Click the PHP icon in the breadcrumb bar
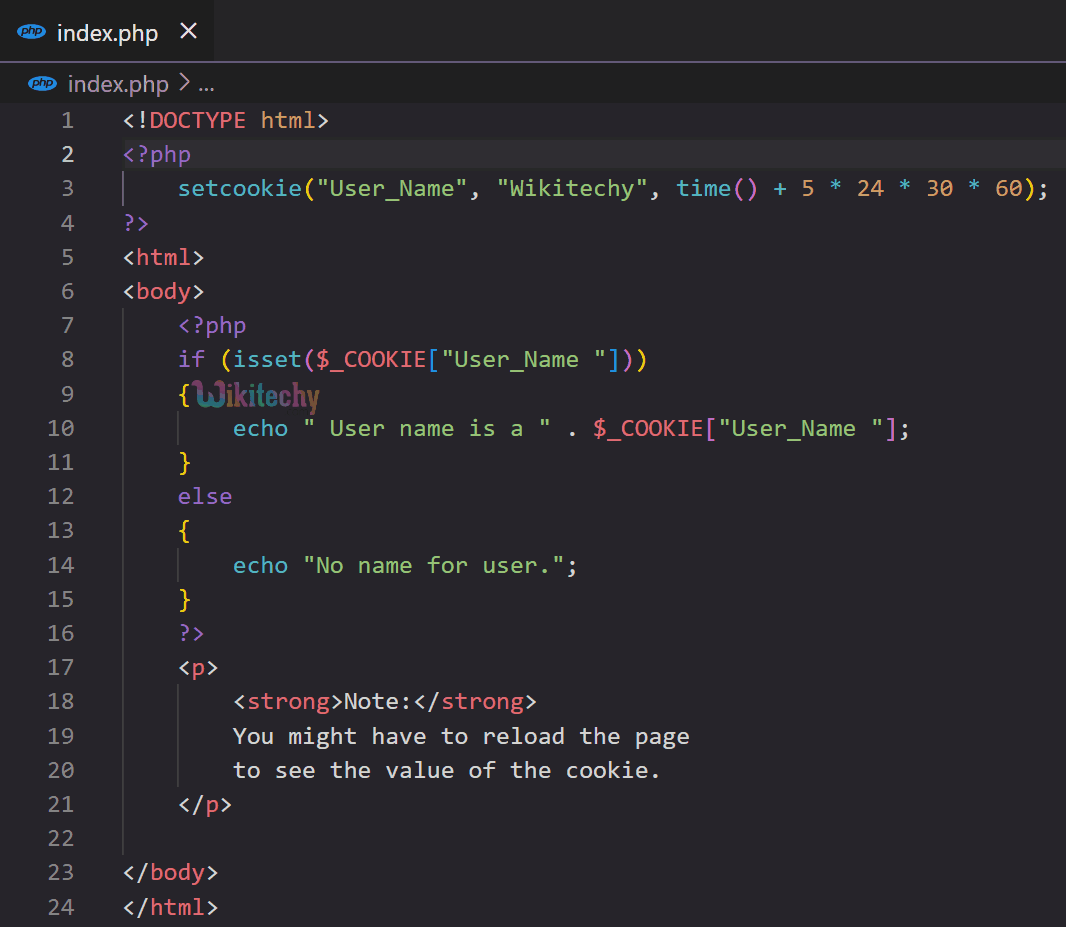 (x=42, y=83)
